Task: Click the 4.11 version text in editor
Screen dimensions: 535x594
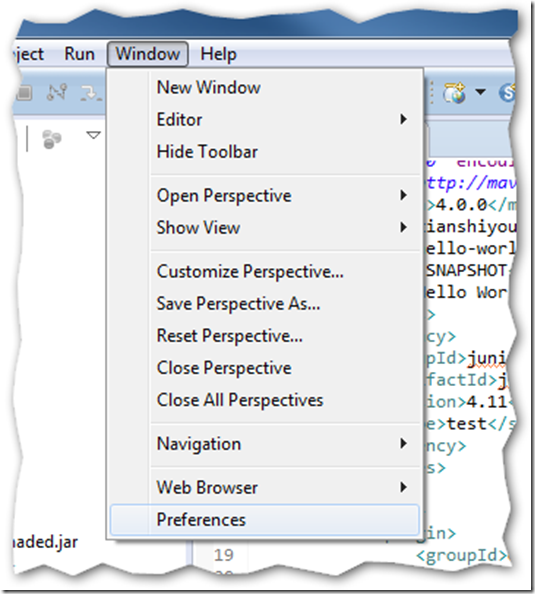Action: (x=487, y=402)
